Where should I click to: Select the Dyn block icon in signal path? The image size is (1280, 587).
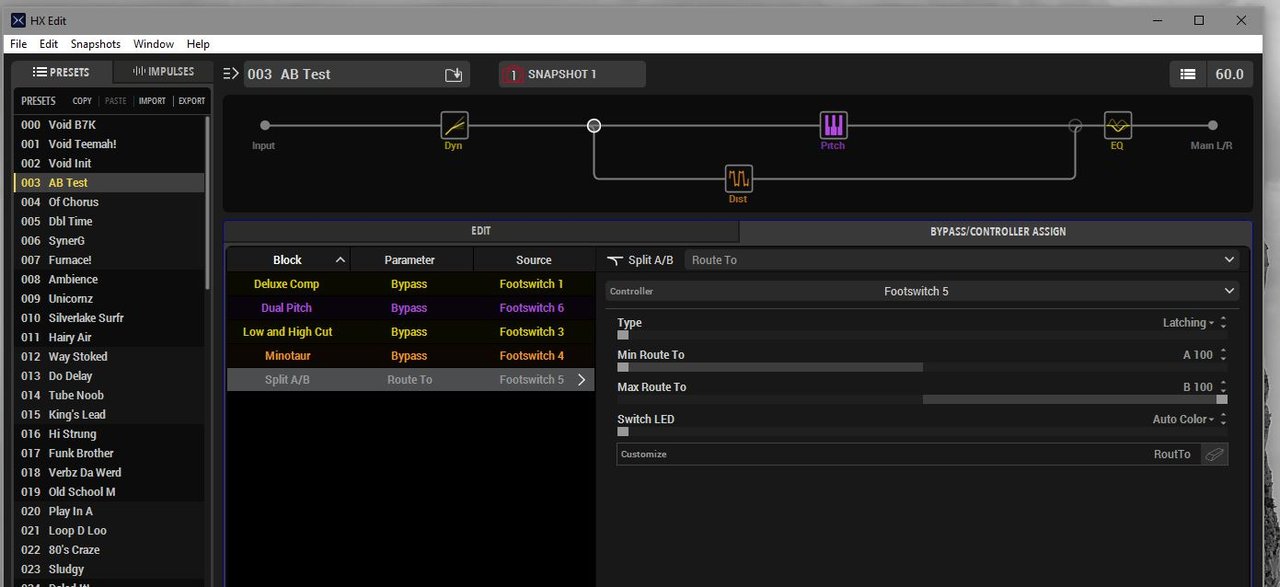point(454,125)
